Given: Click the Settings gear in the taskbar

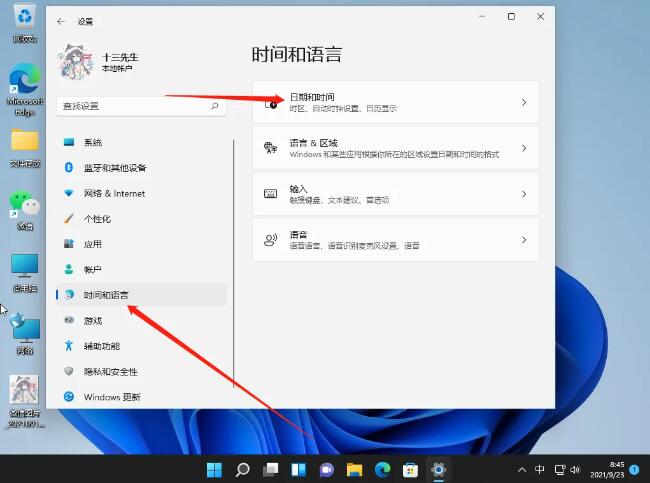Looking at the screenshot, I should coord(438,470).
